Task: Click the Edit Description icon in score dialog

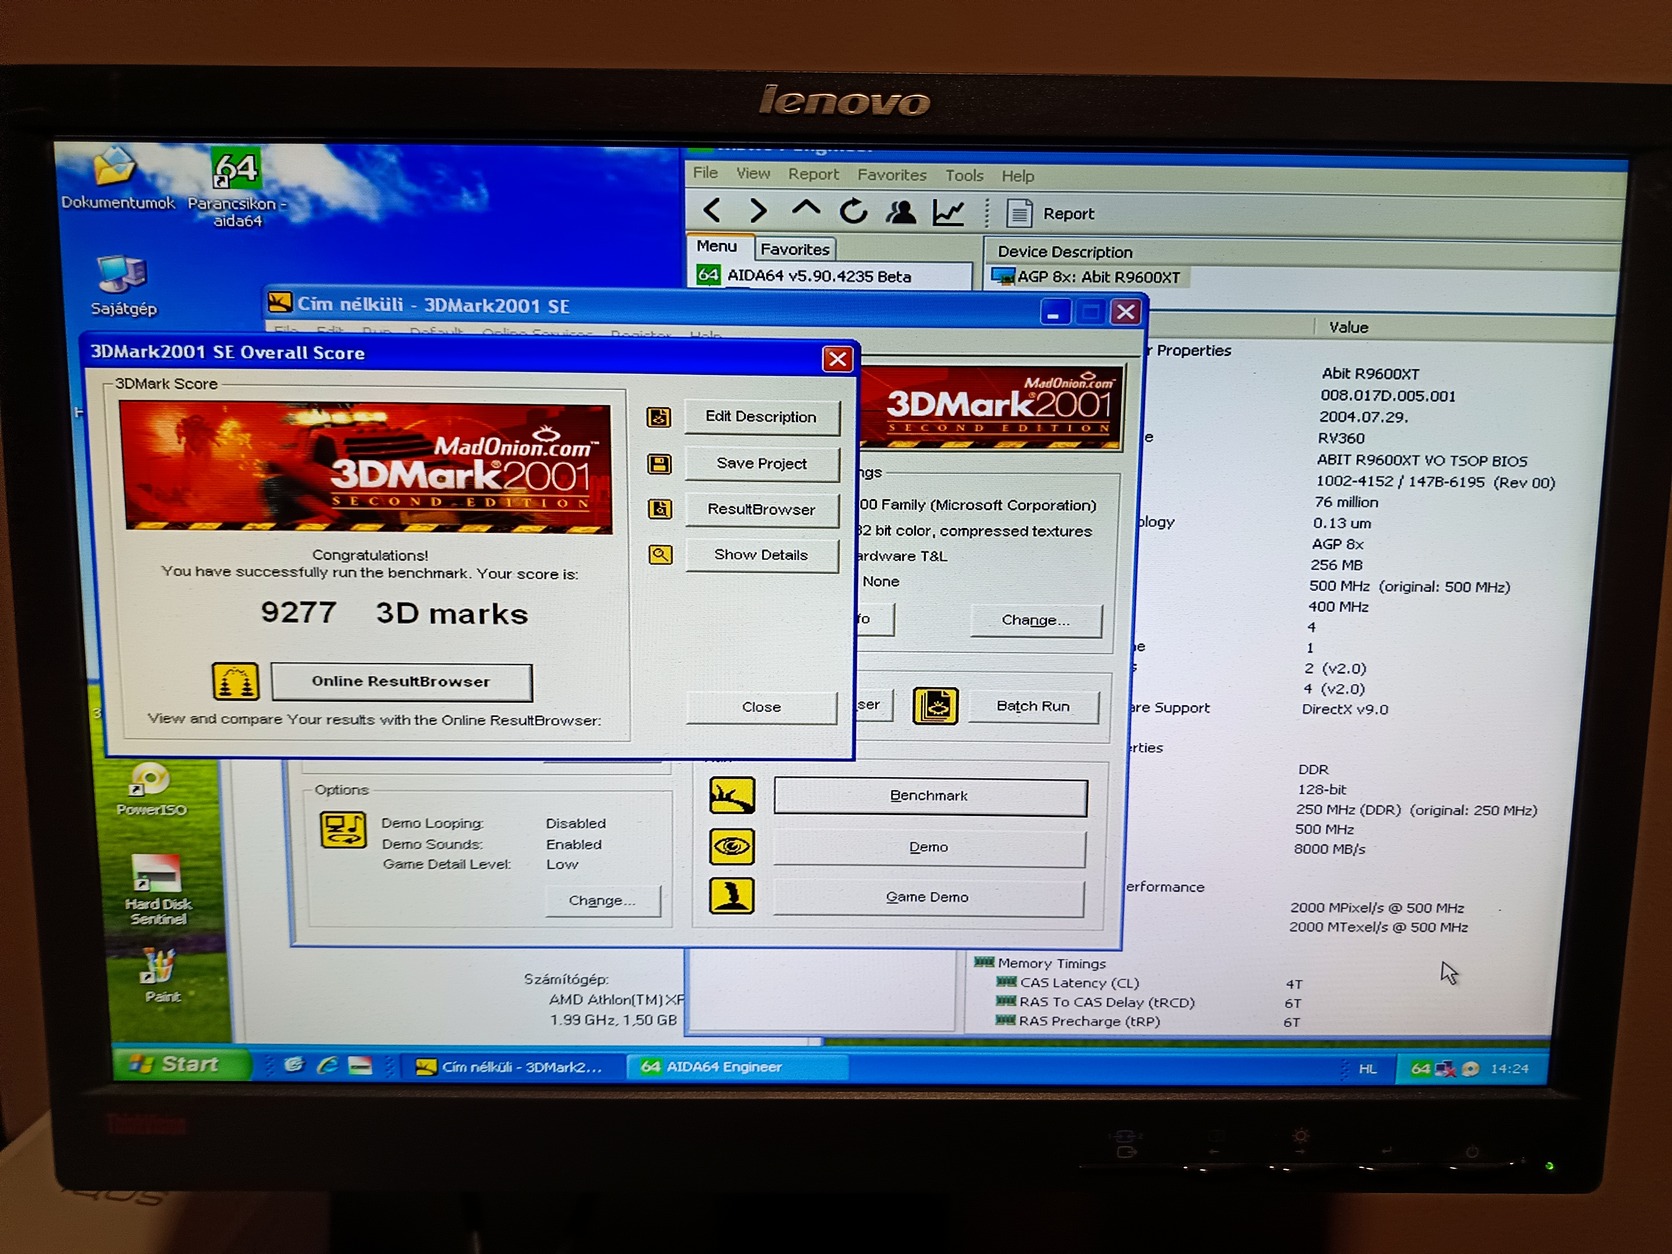Action: coord(659,417)
